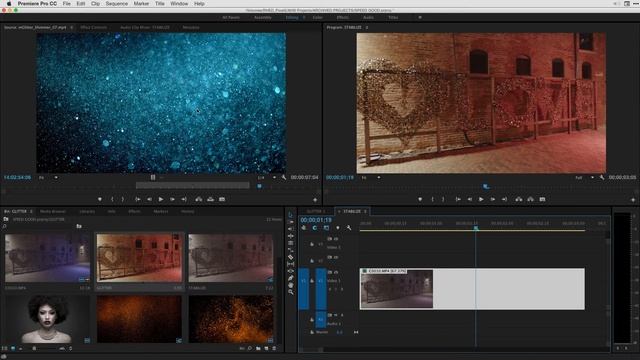Add a marker in the Program monitor

(x=420, y=199)
